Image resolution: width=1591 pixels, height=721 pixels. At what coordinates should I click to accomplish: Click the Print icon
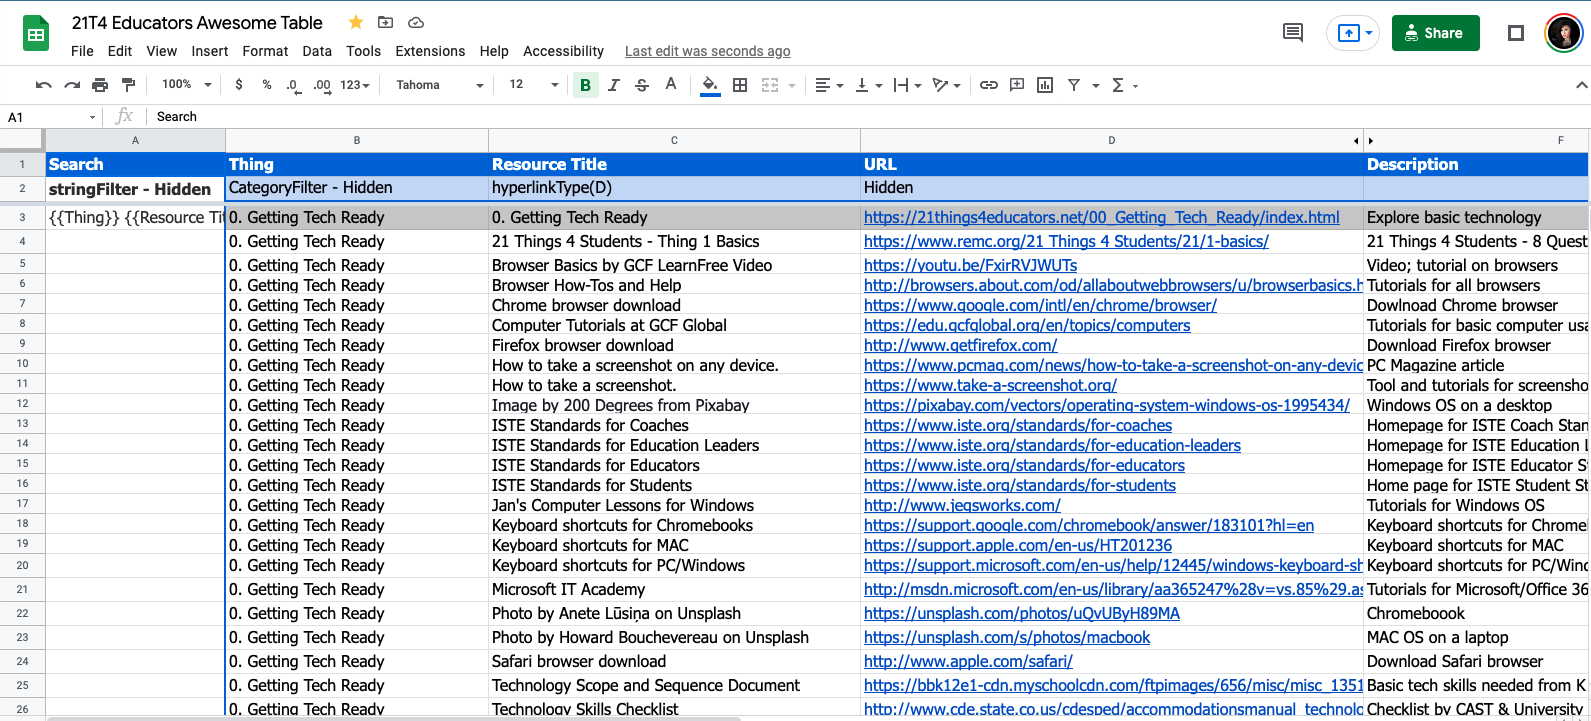(x=100, y=85)
